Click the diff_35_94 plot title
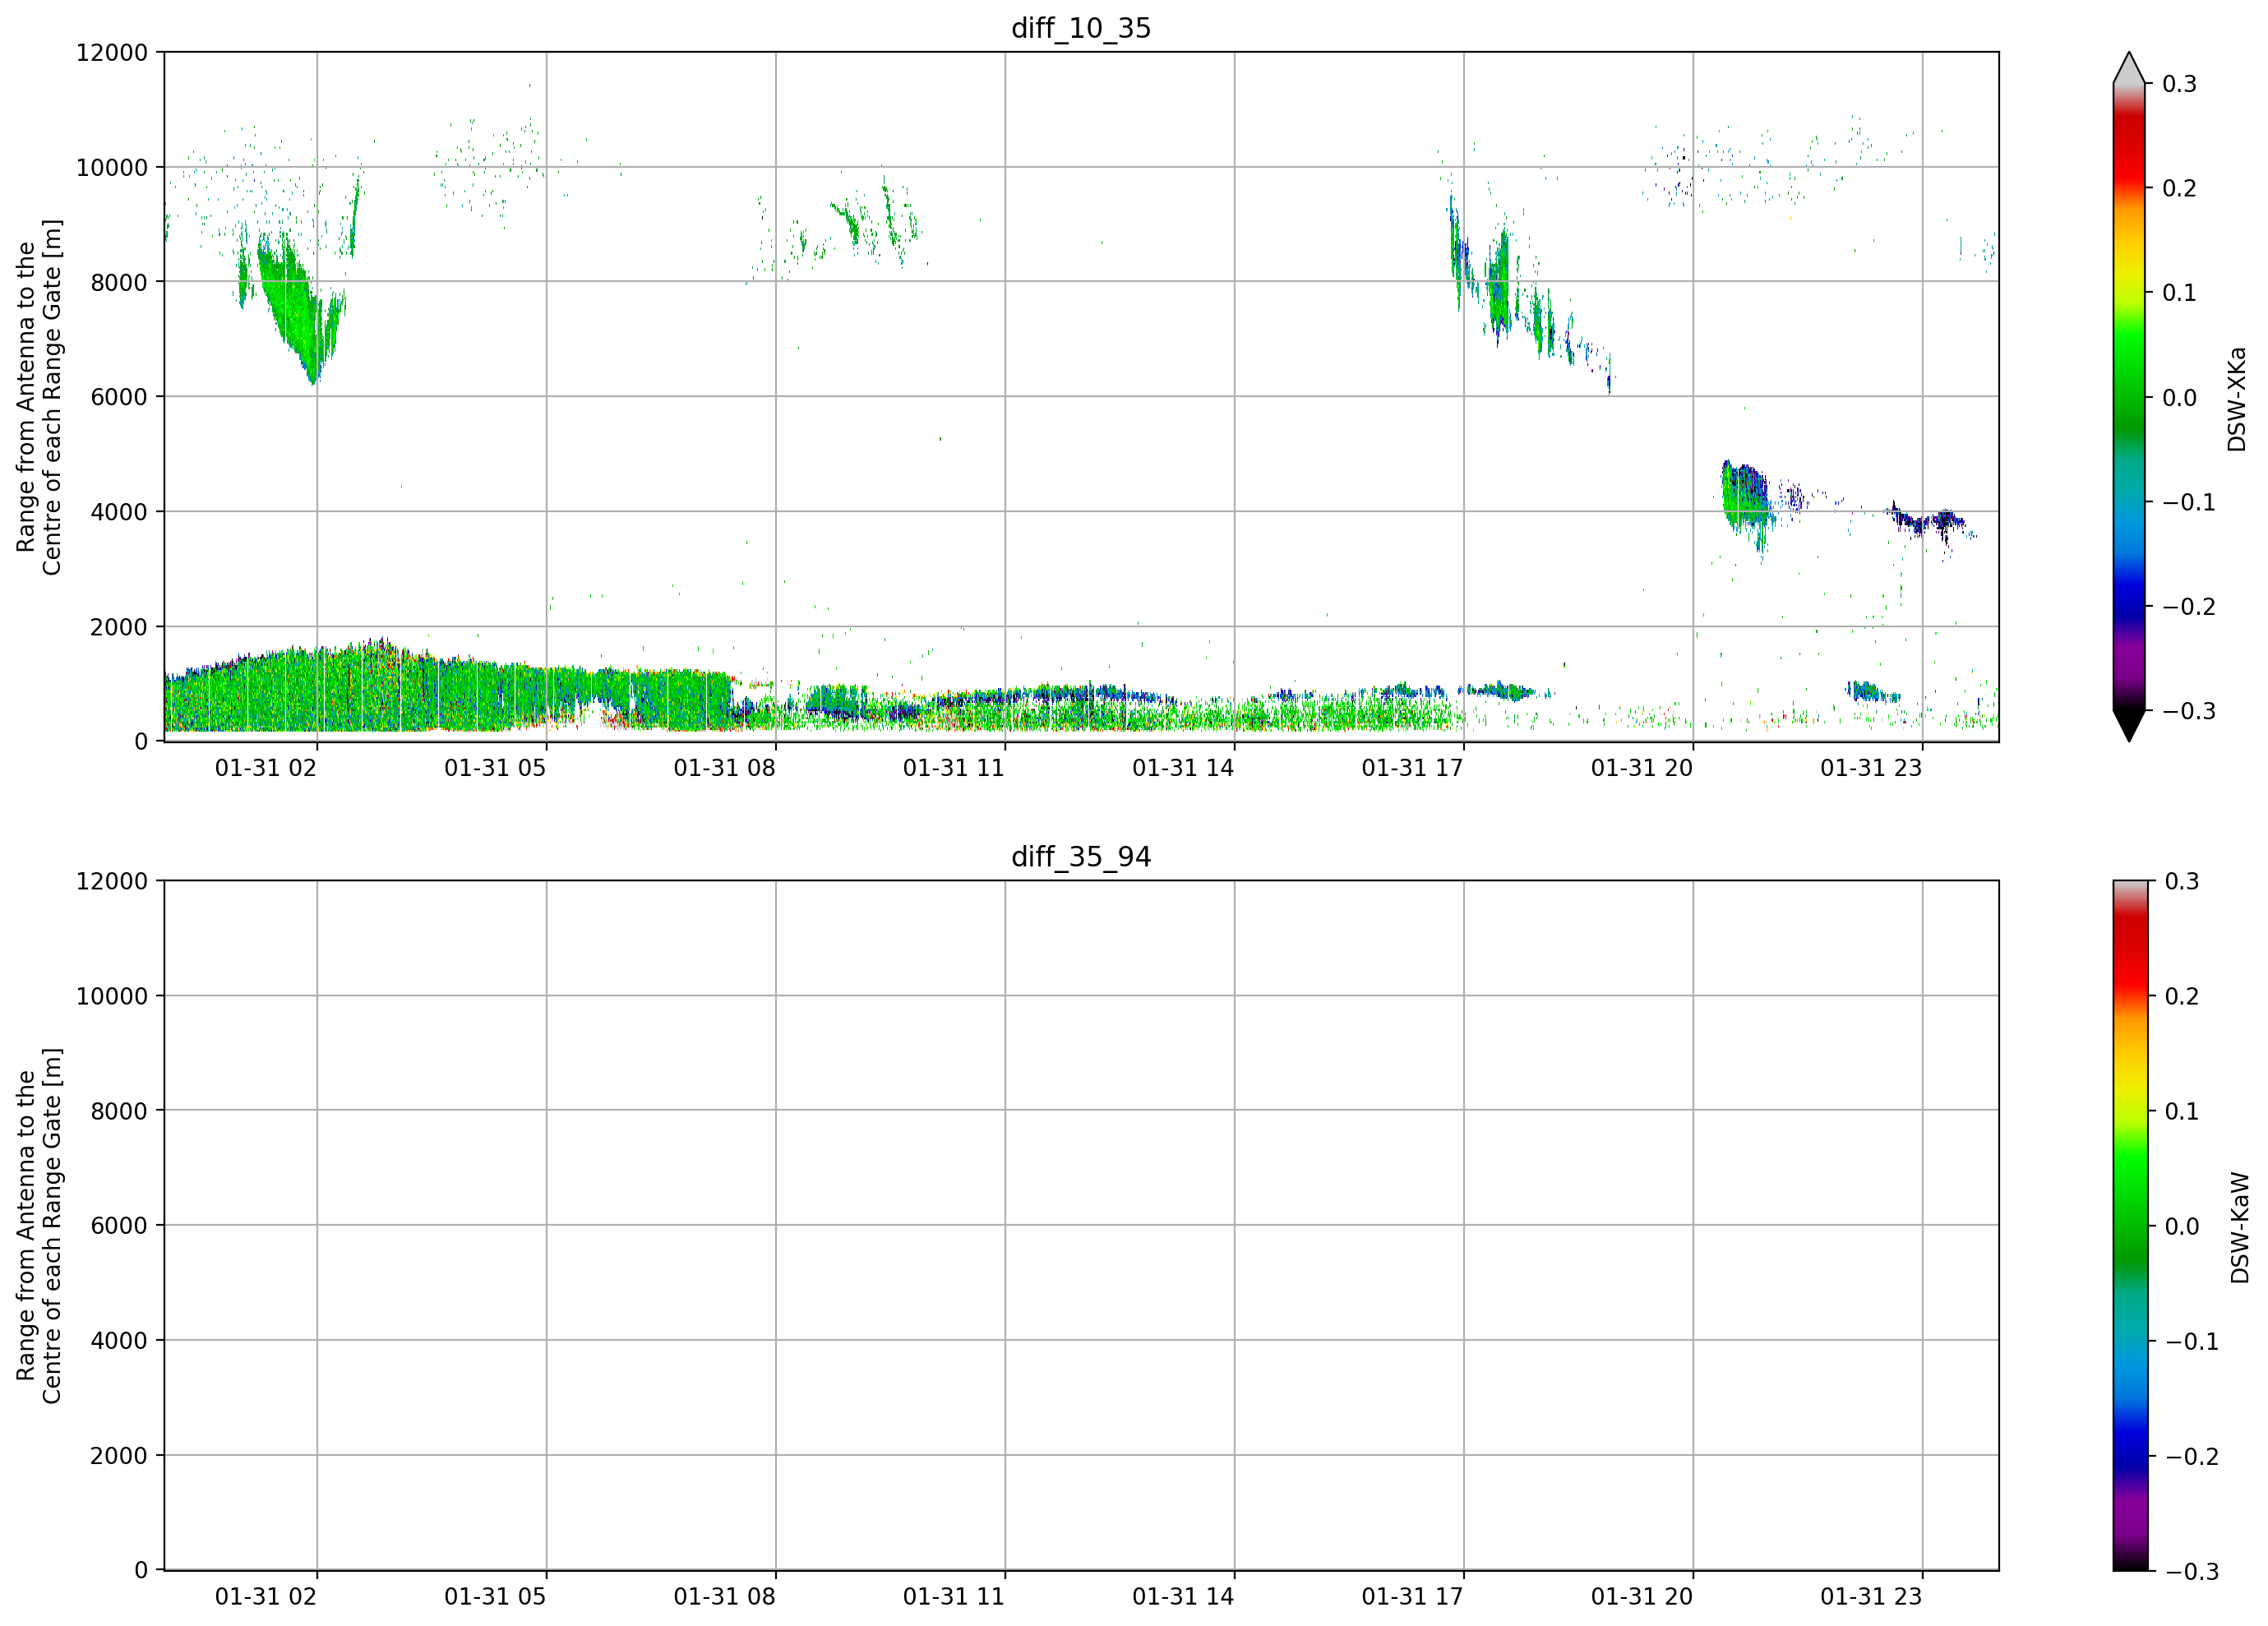The height and width of the screenshot is (1626, 2268). (x=1081, y=857)
